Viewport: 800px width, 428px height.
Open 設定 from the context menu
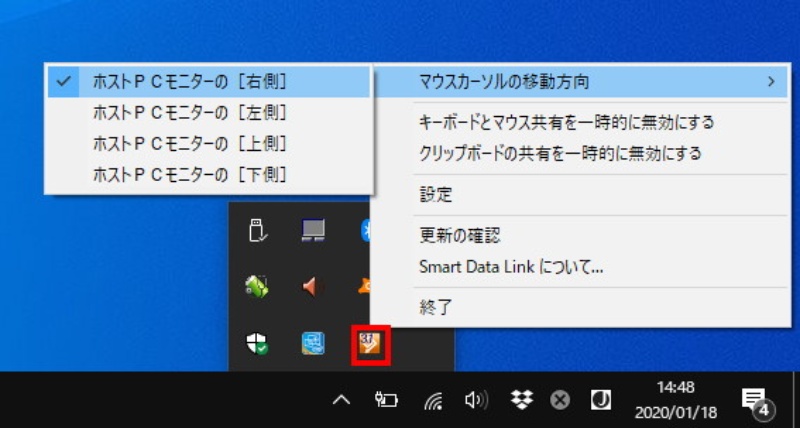pos(581,194)
